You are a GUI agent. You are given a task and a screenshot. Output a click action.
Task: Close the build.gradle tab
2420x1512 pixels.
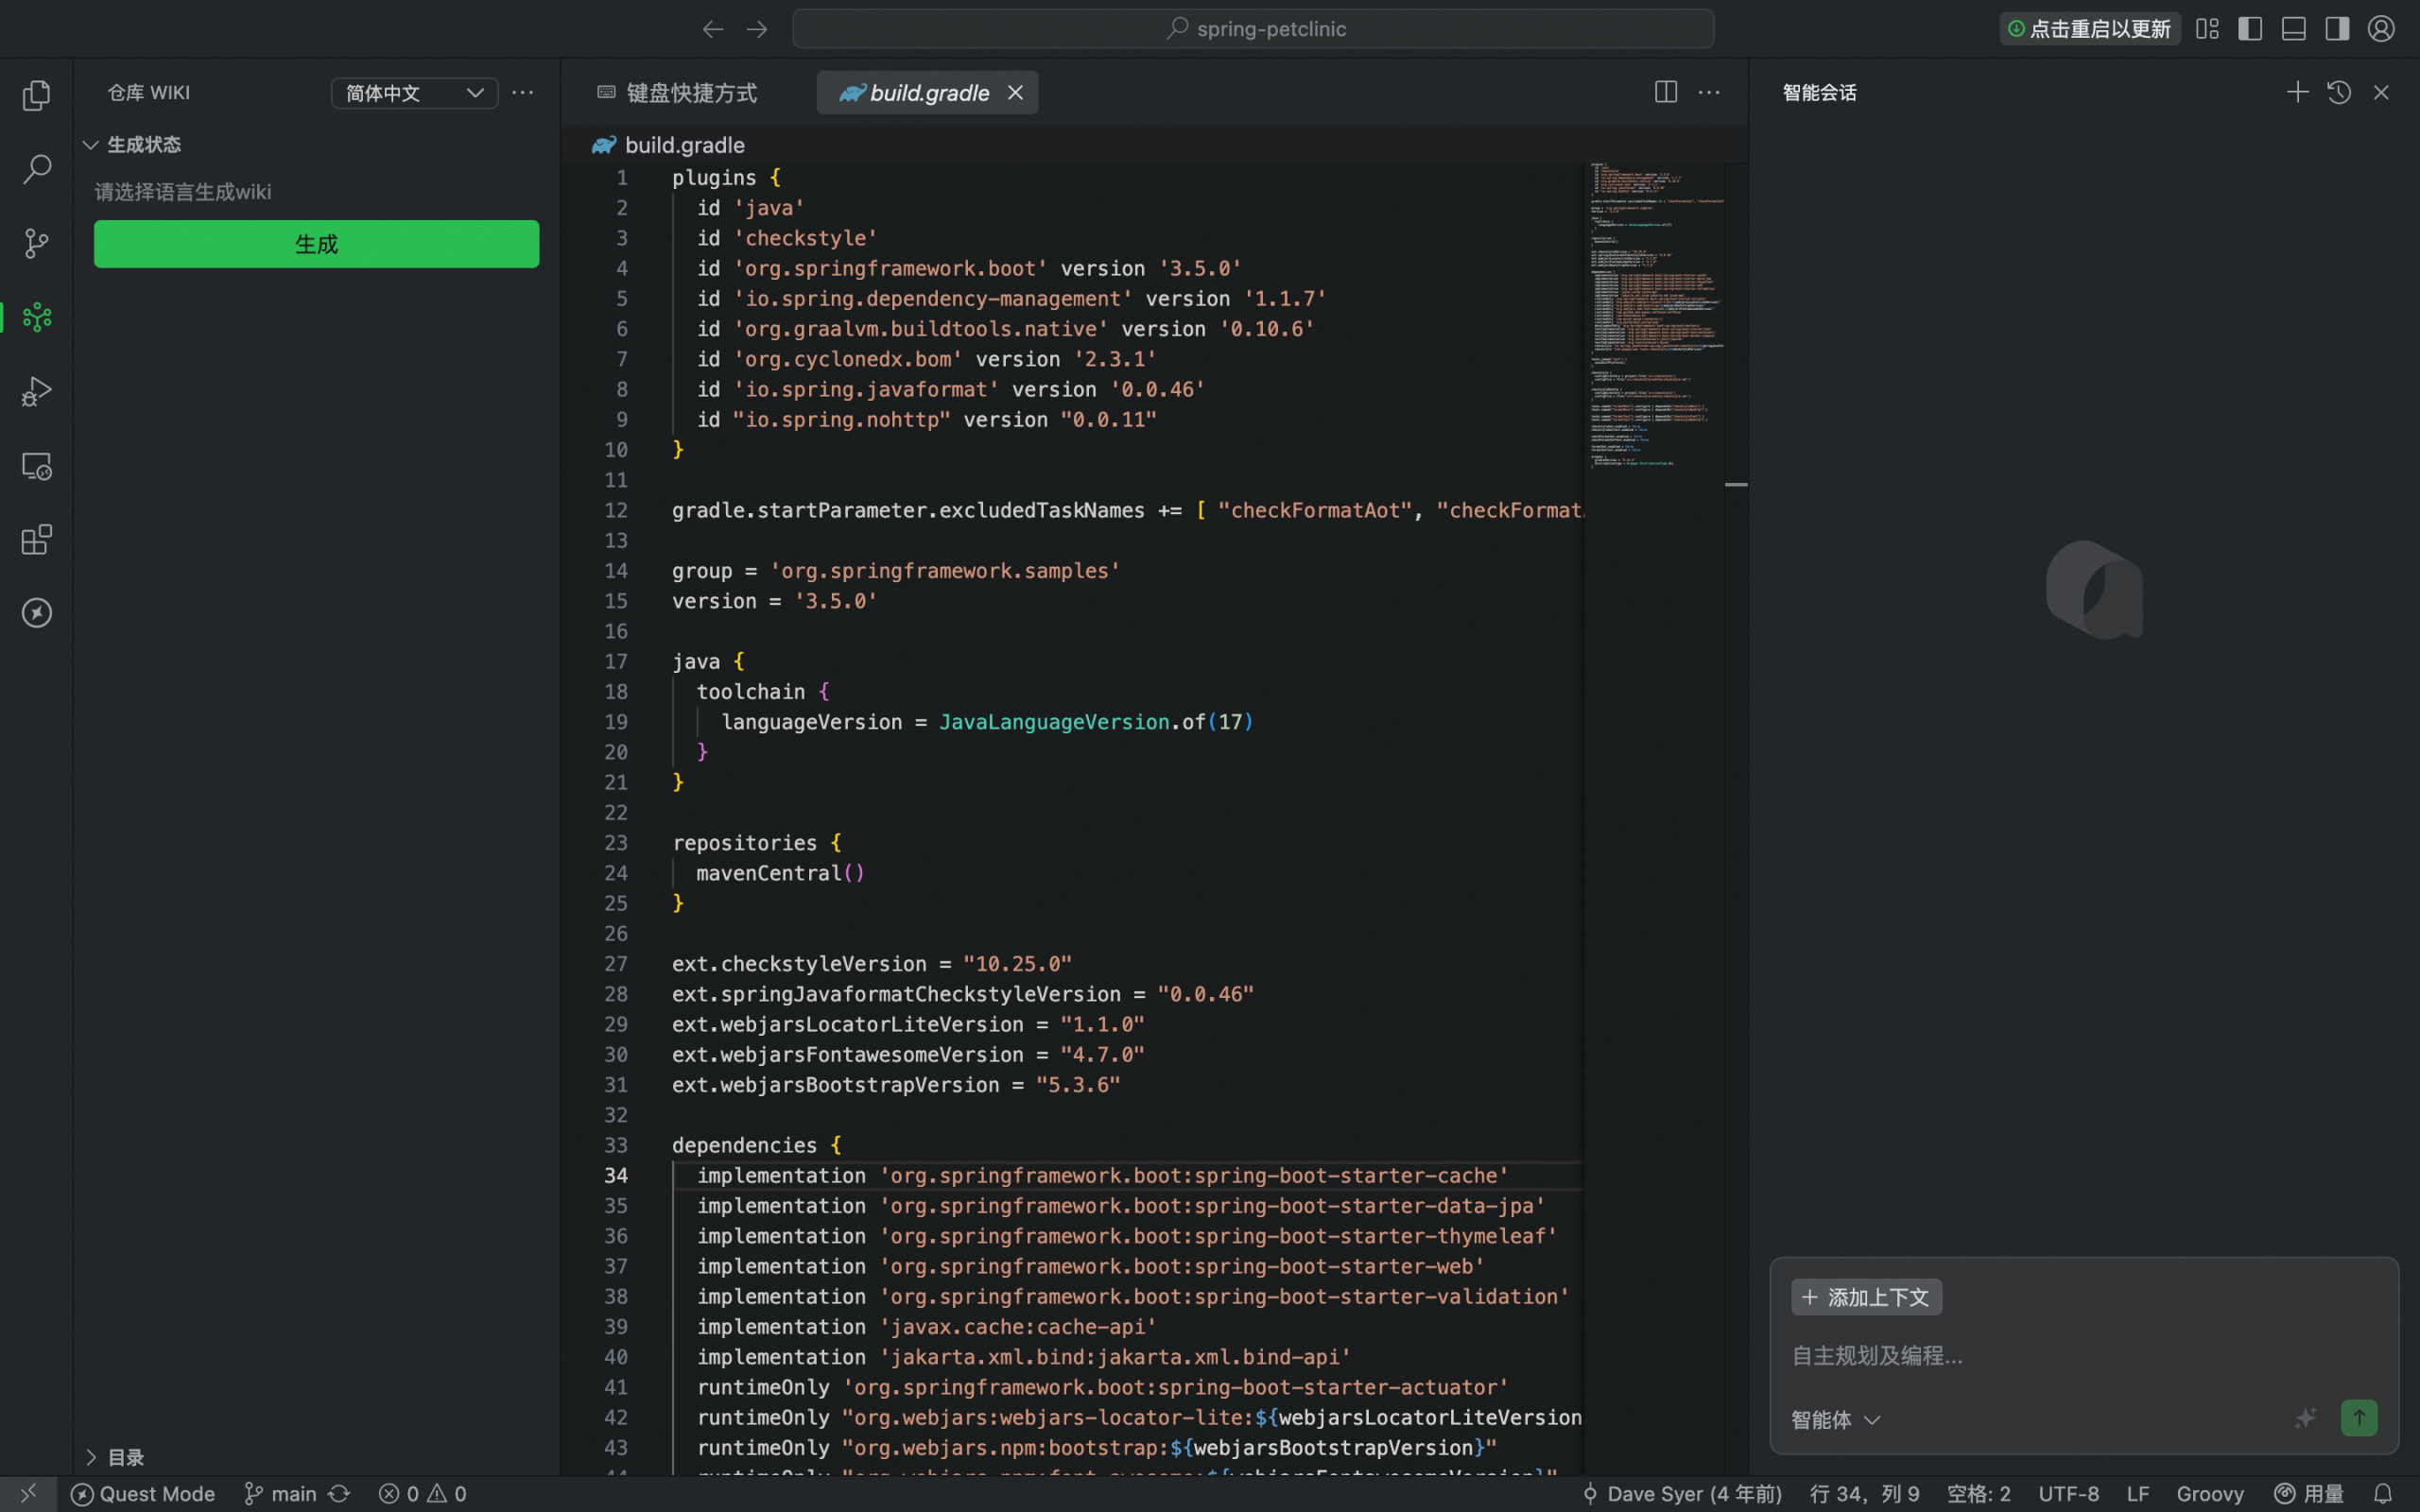pyautogui.click(x=1015, y=93)
